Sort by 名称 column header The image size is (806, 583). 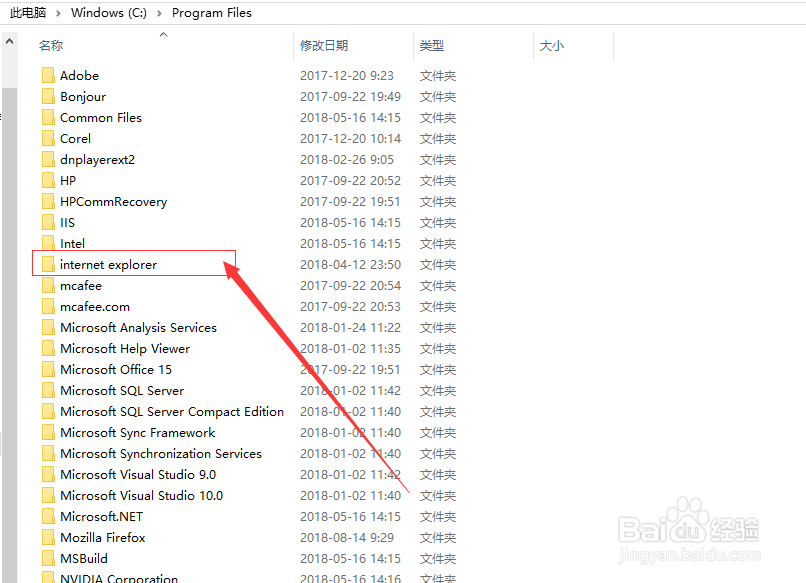pyautogui.click(x=51, y=45)
